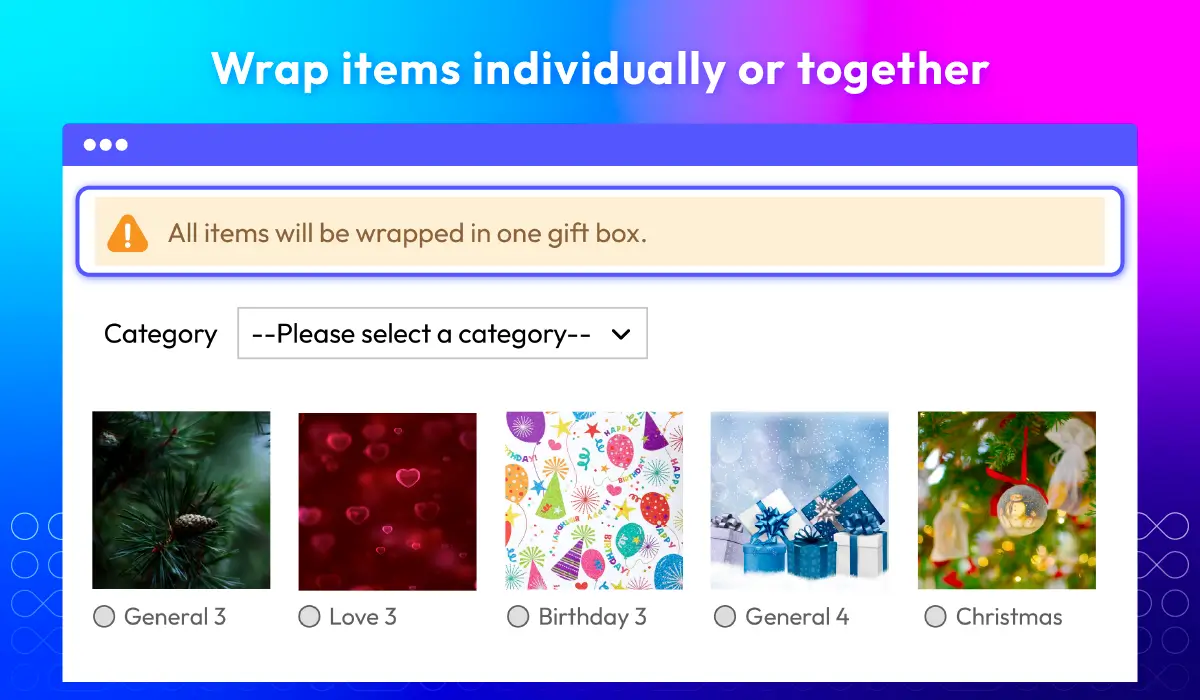
Task: Click the birthday balloons wrapping thumbnail
Action: pos(595,501)
